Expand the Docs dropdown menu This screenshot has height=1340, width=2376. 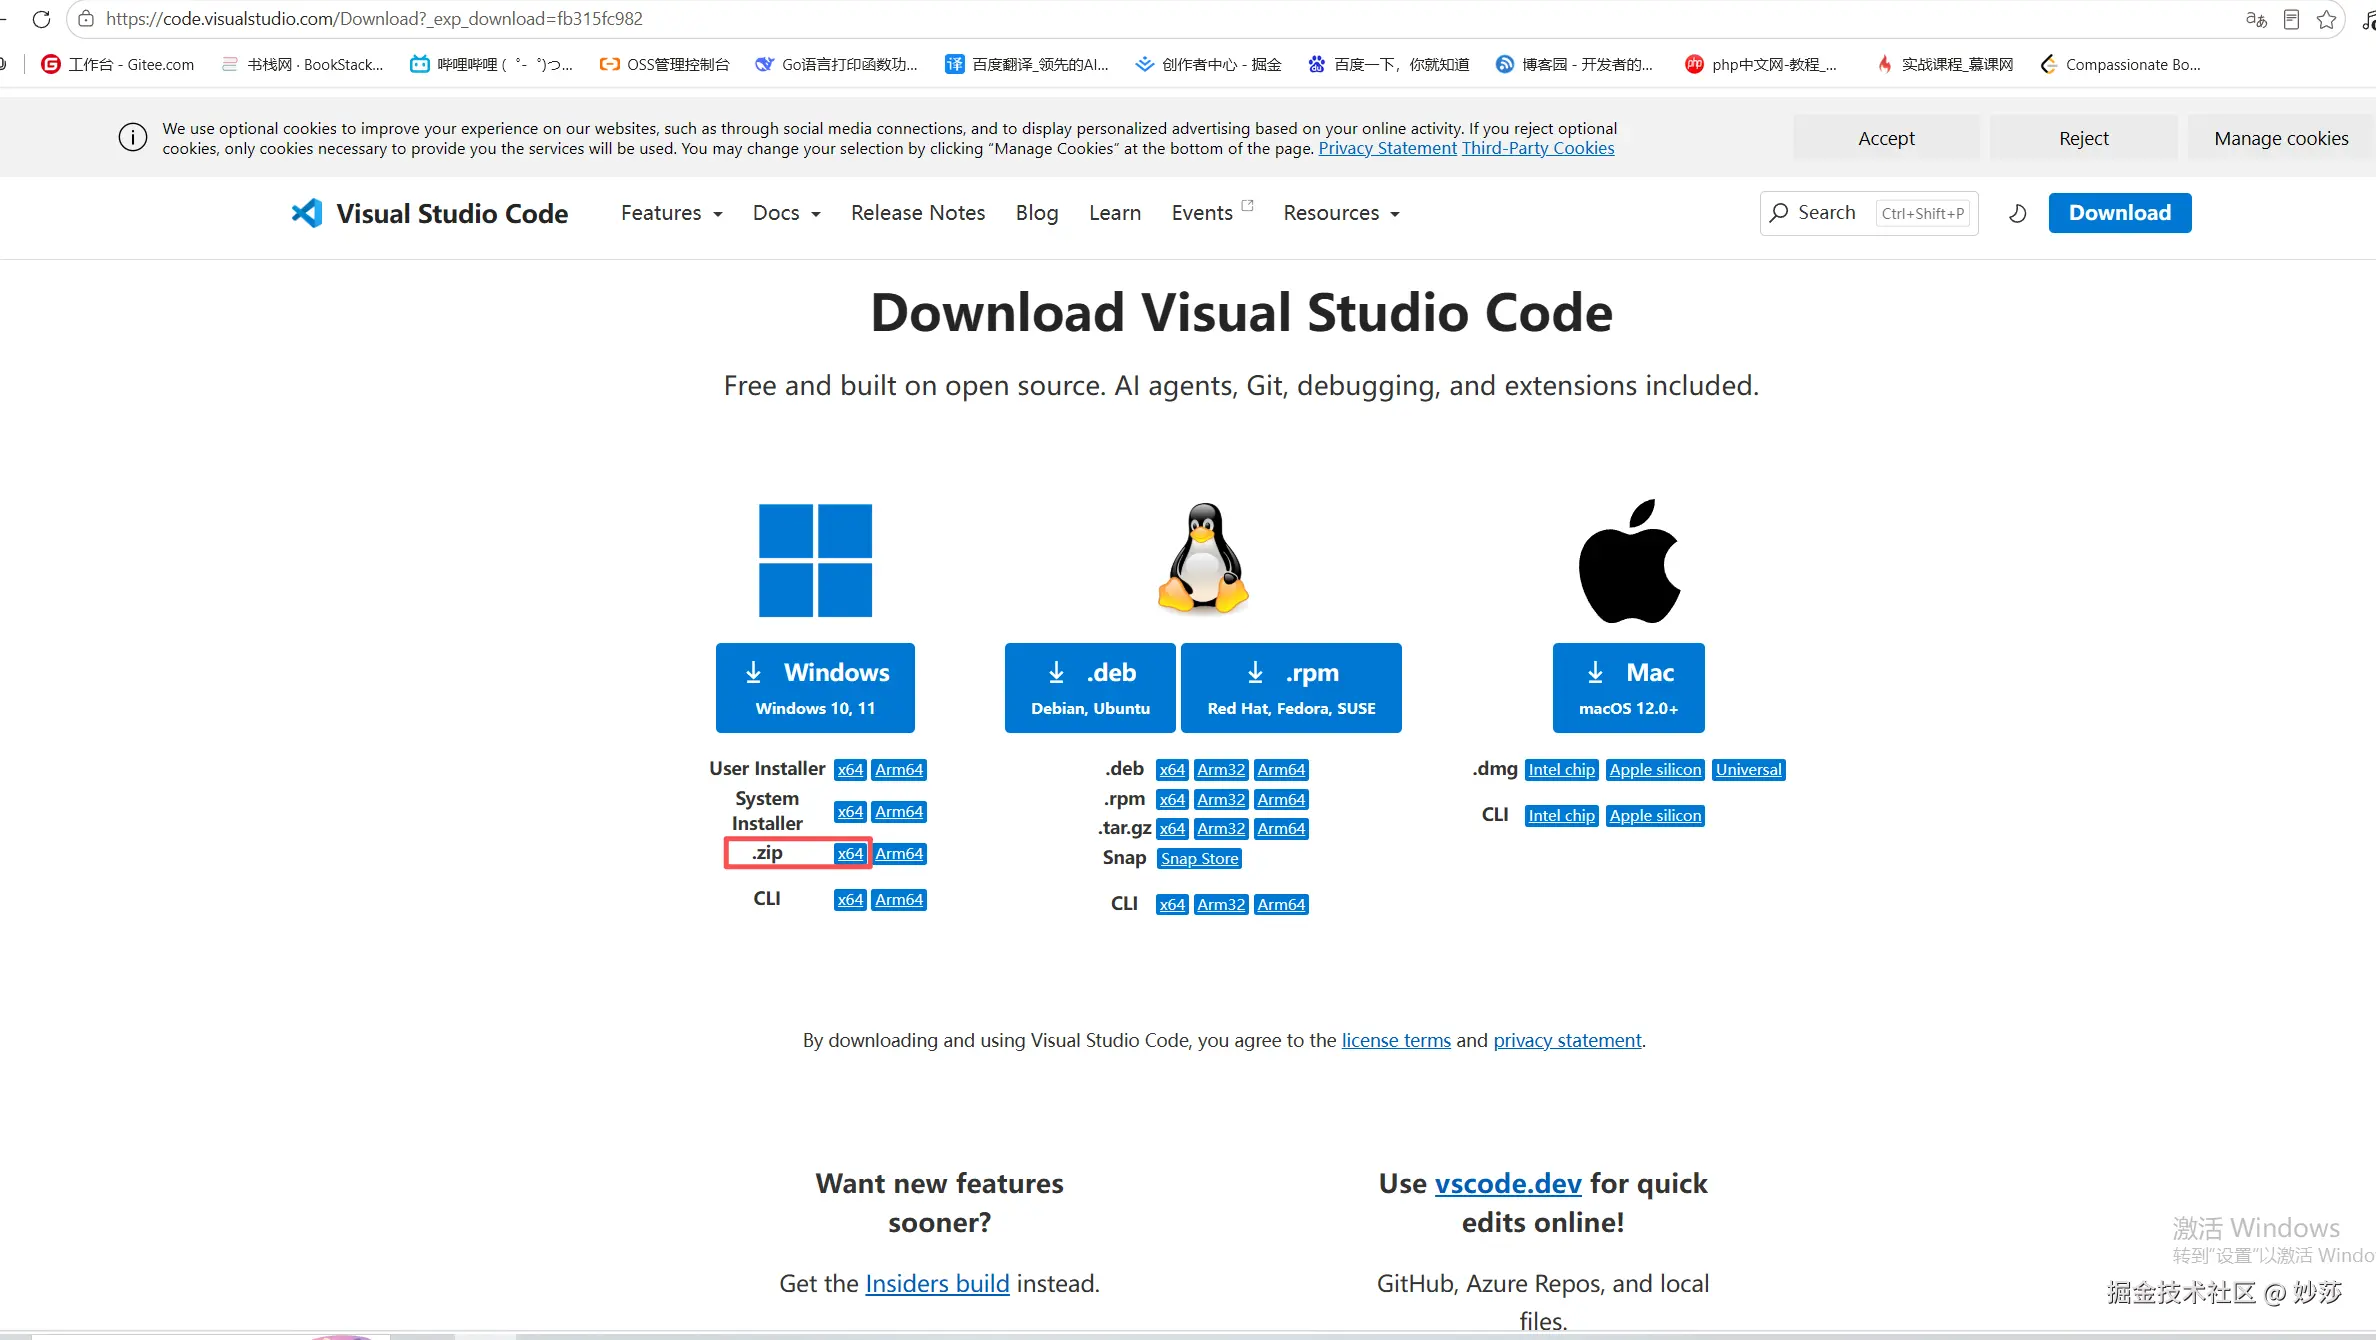click(x=786, y=213)
